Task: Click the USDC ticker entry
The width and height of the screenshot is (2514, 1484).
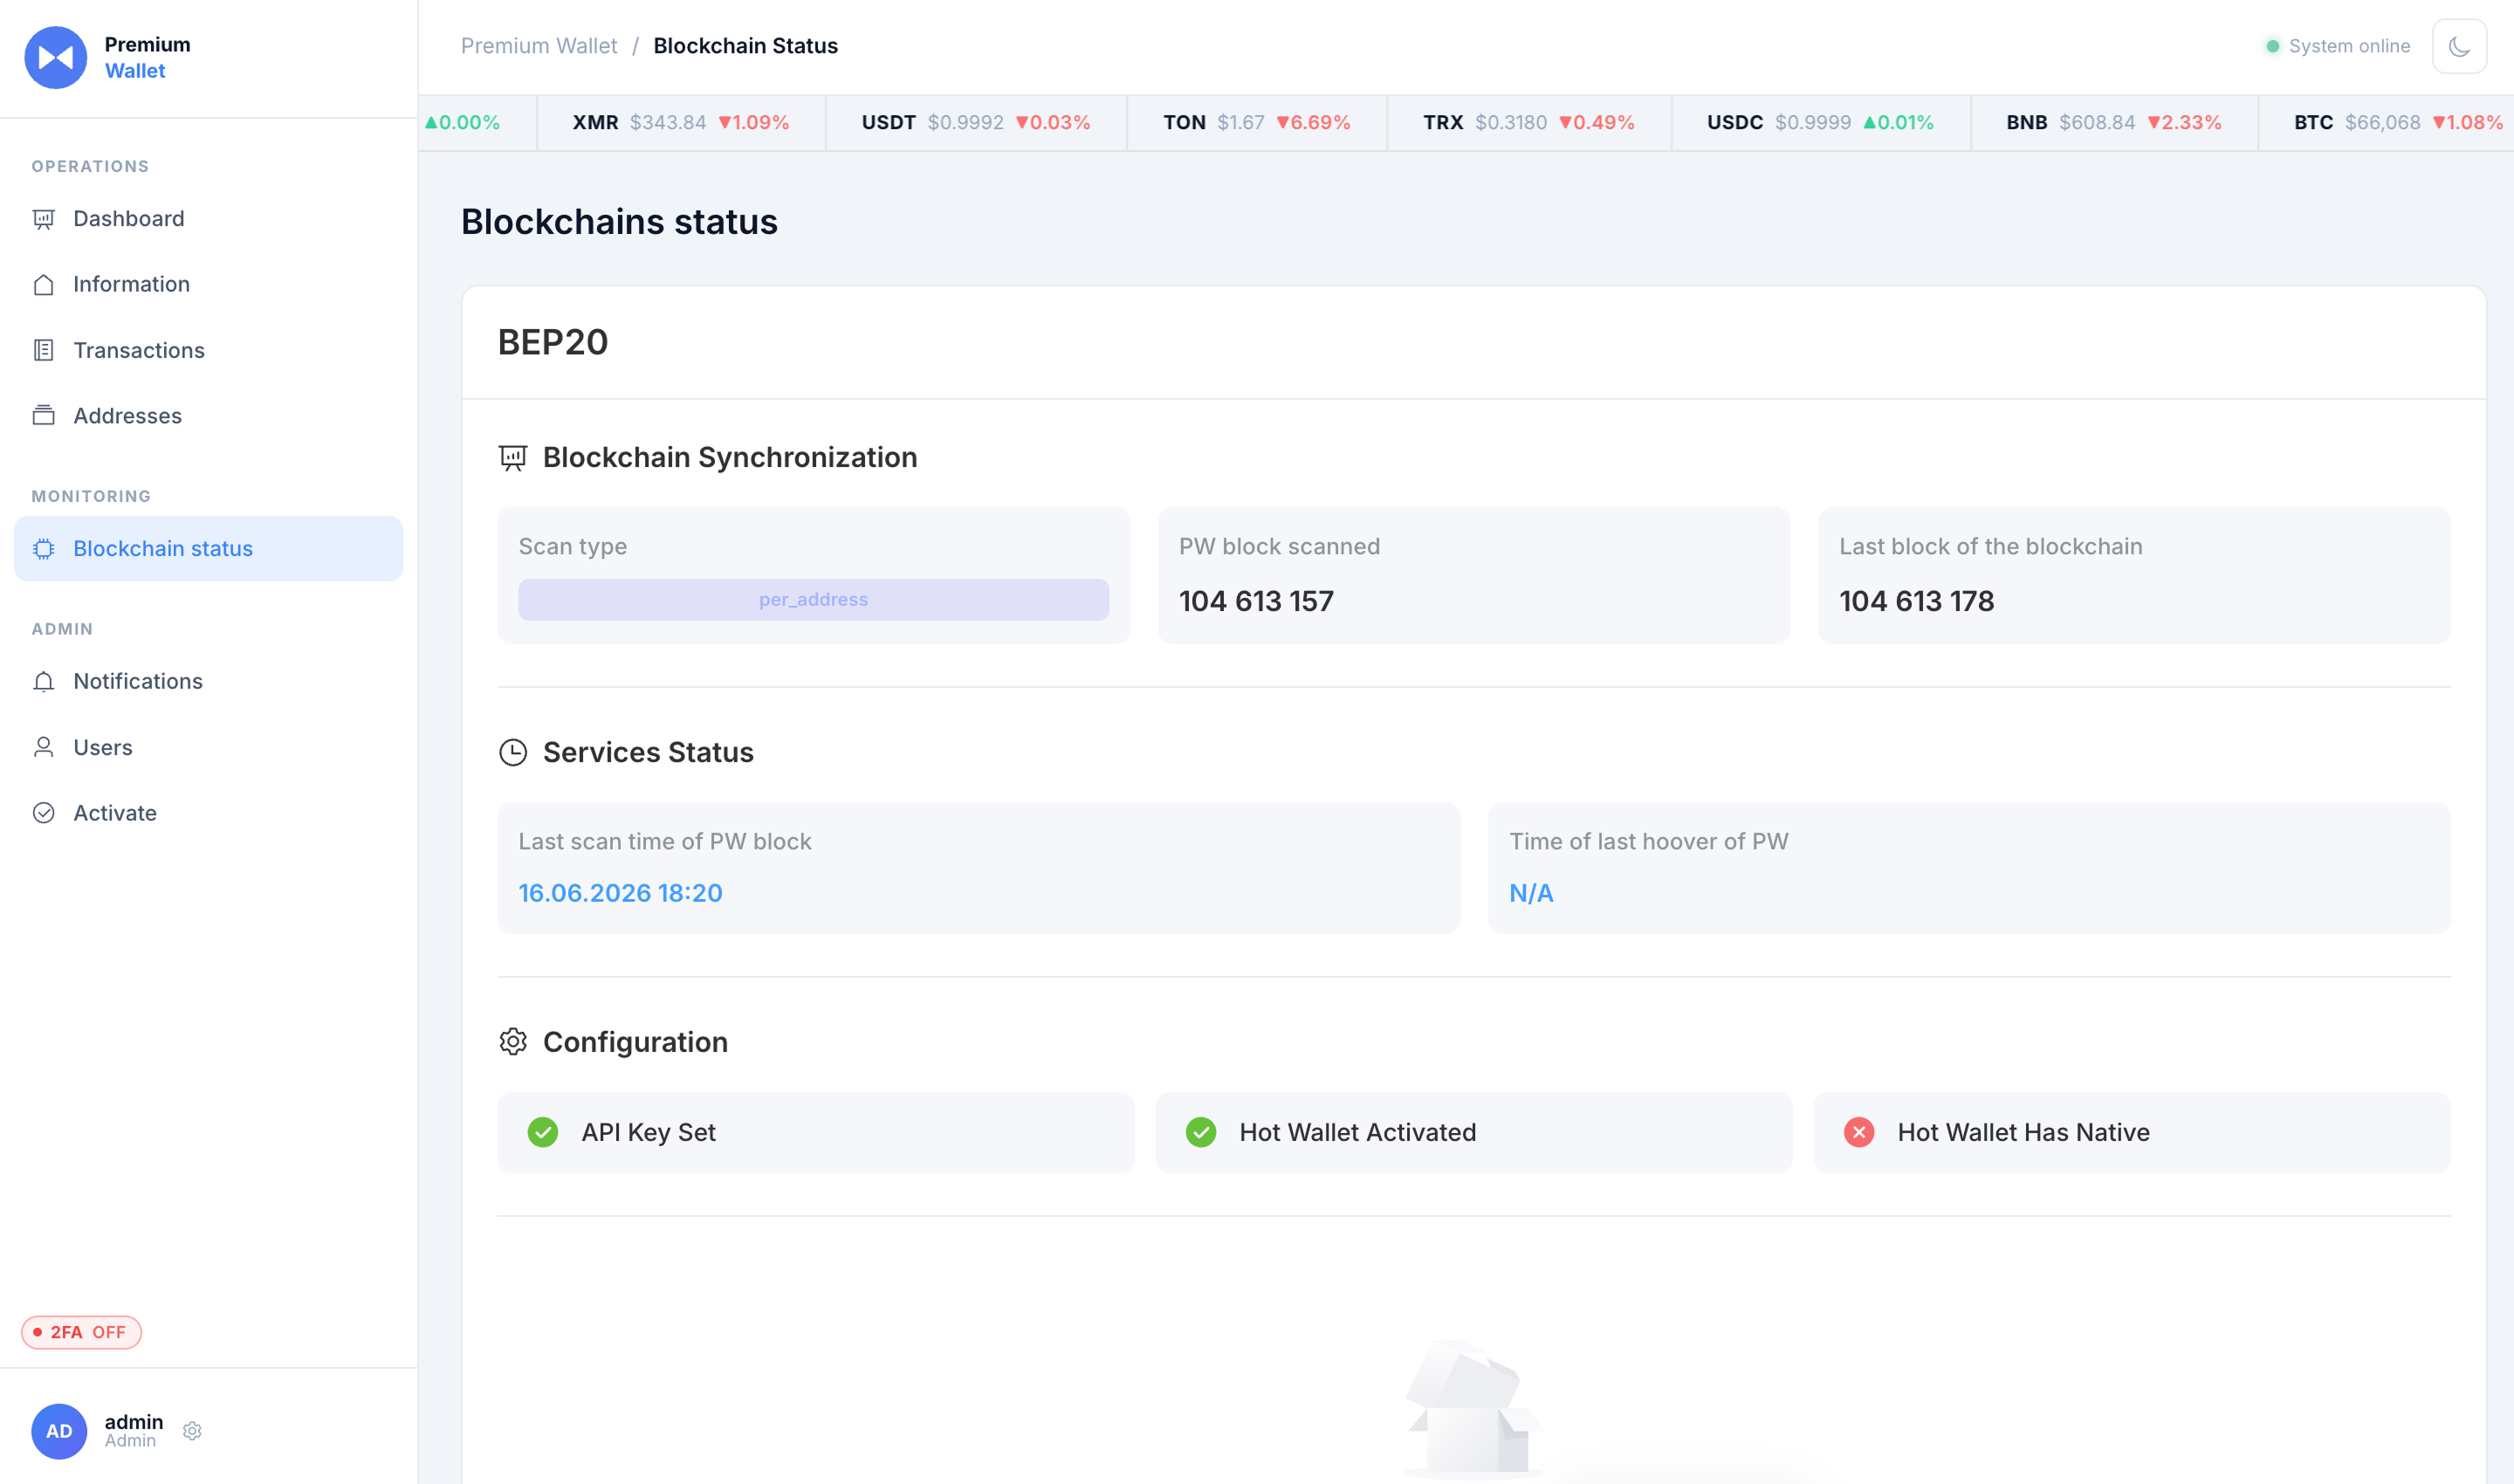Action: [1820, 122]
